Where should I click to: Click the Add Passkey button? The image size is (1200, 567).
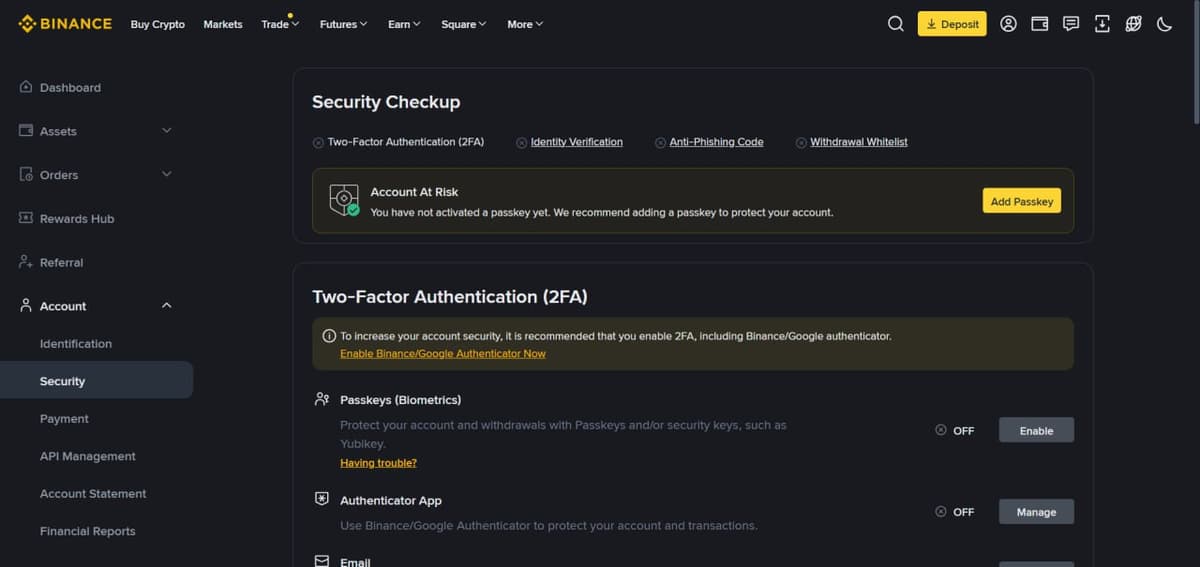(x=1022, y=201)
